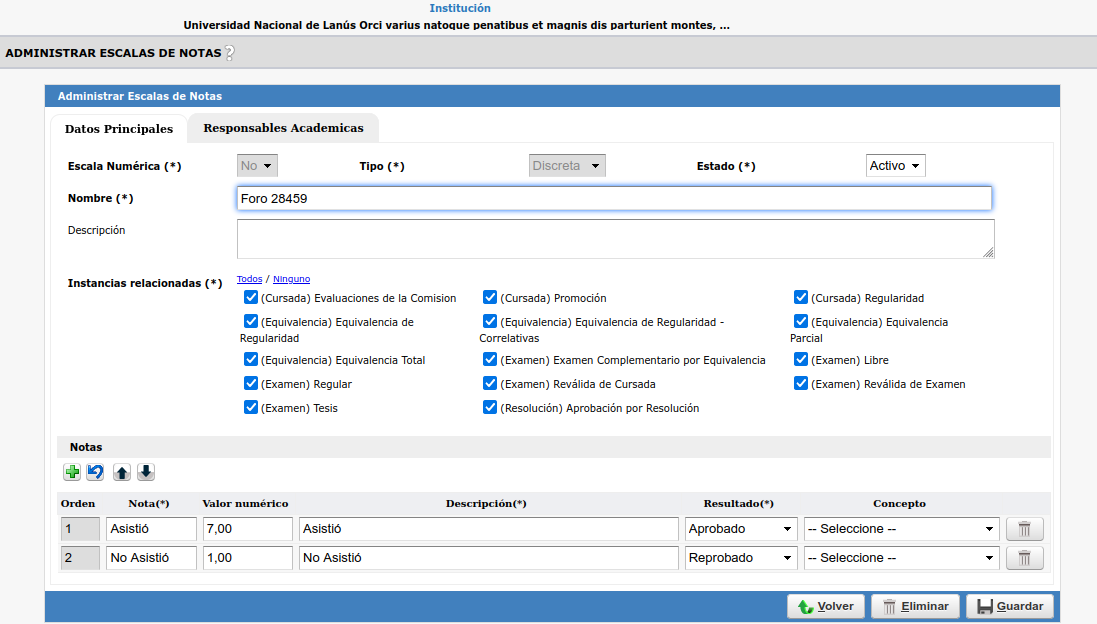
Task: Open Resultado dropdown showing Aprobado
Action: coord(741,529)
